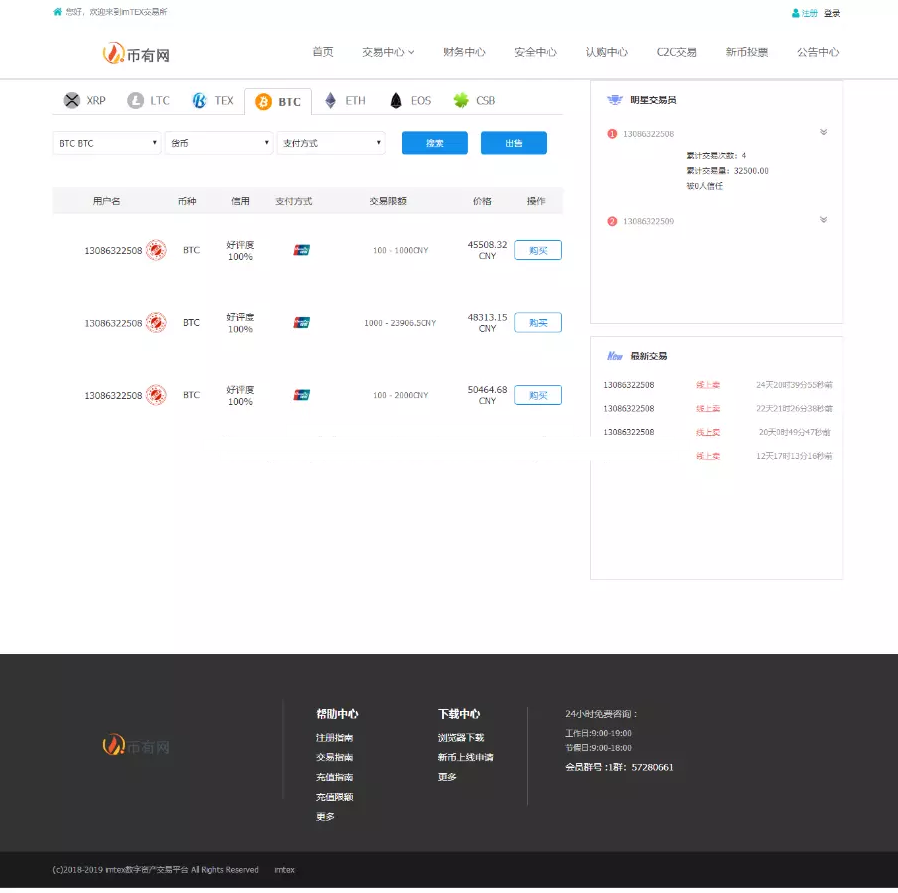Click the New icon beside 最新交易
Screen dimensions: 898x893
[x=615, y=356]
